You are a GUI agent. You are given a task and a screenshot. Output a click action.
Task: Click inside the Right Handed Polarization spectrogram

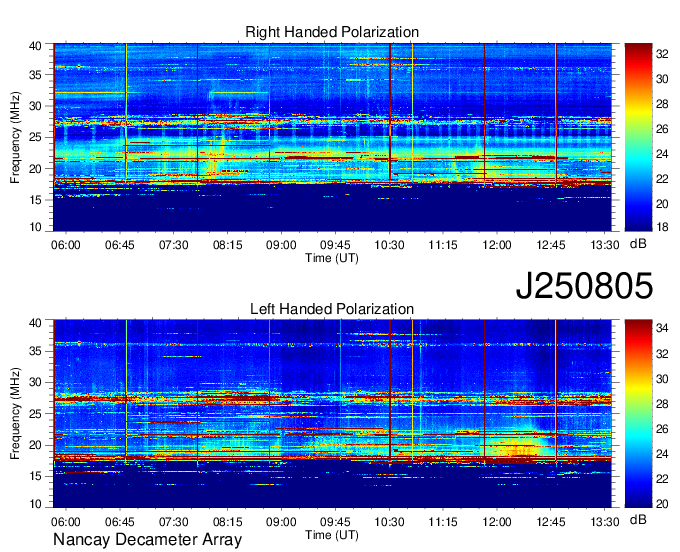point(332,137)
